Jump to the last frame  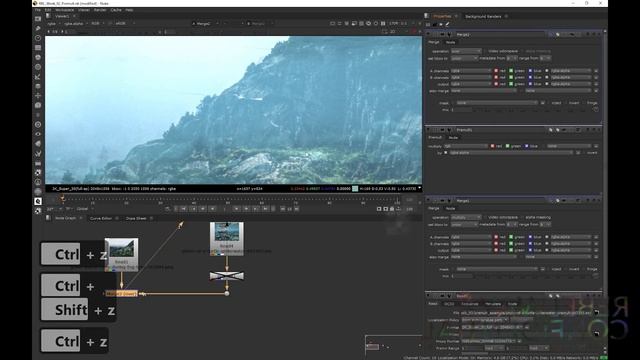(x=265, y=209)
